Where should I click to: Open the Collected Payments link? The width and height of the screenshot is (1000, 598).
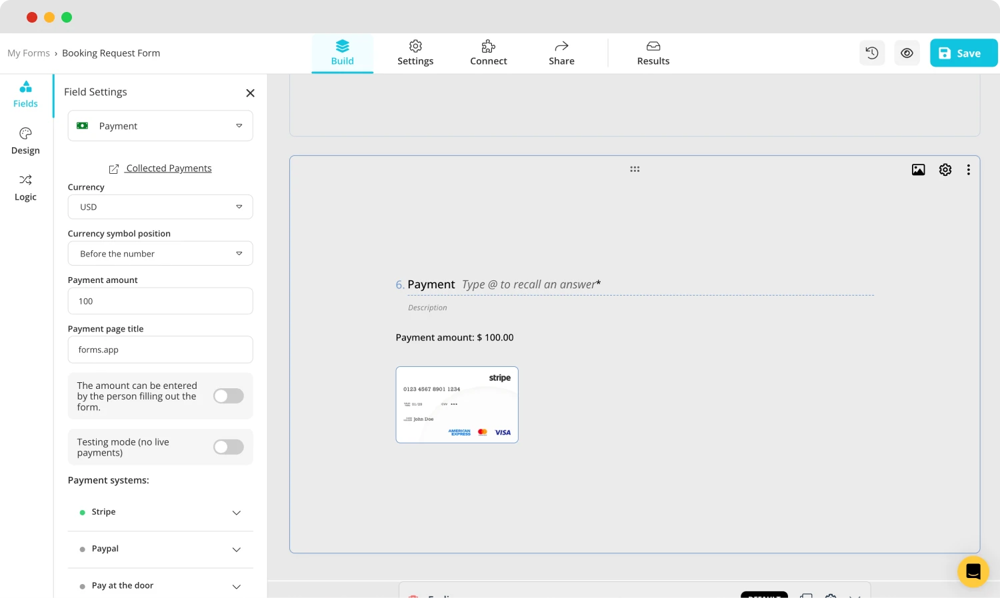168,168
